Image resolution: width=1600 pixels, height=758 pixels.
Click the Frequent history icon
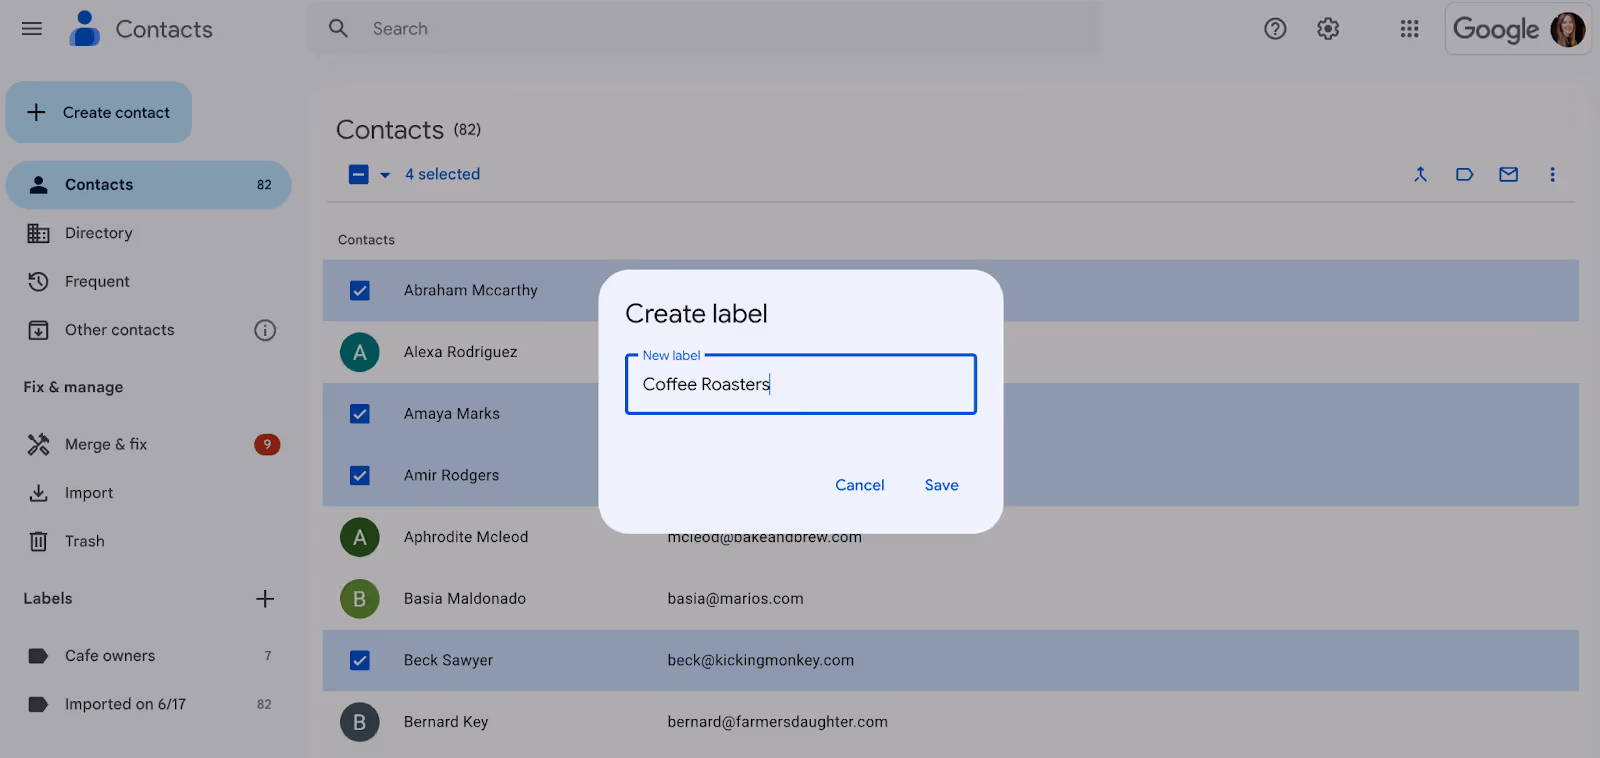(38, 282)
